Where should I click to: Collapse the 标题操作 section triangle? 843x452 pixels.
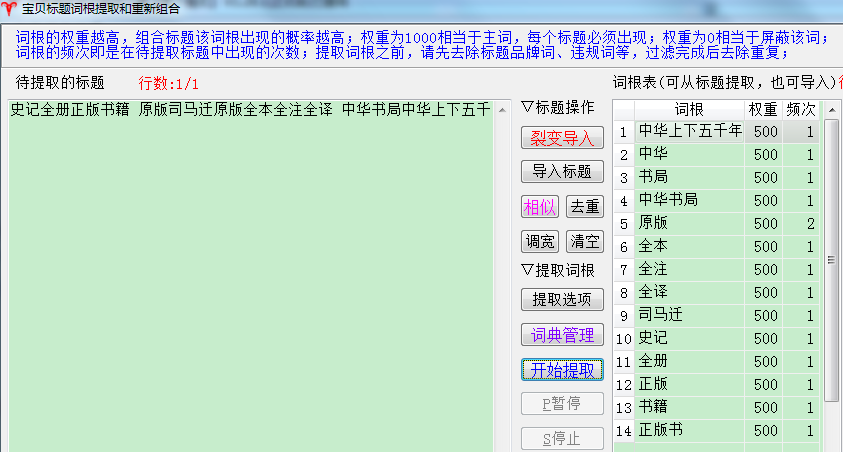(x=528, y=108)
